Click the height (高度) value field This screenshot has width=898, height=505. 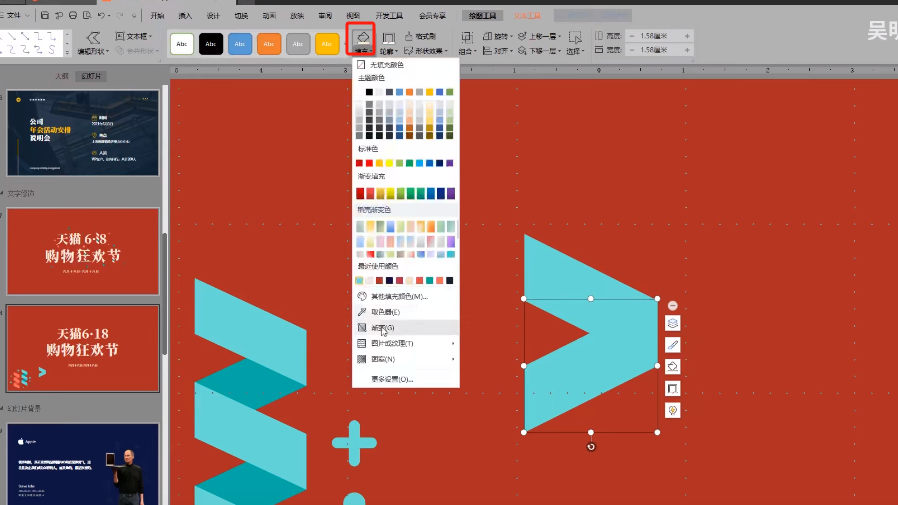click(659, 36)
